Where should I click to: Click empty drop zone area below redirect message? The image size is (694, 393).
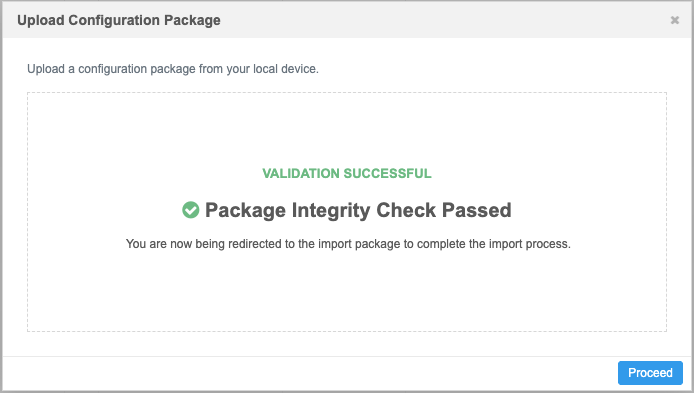(x=347, y=292)
